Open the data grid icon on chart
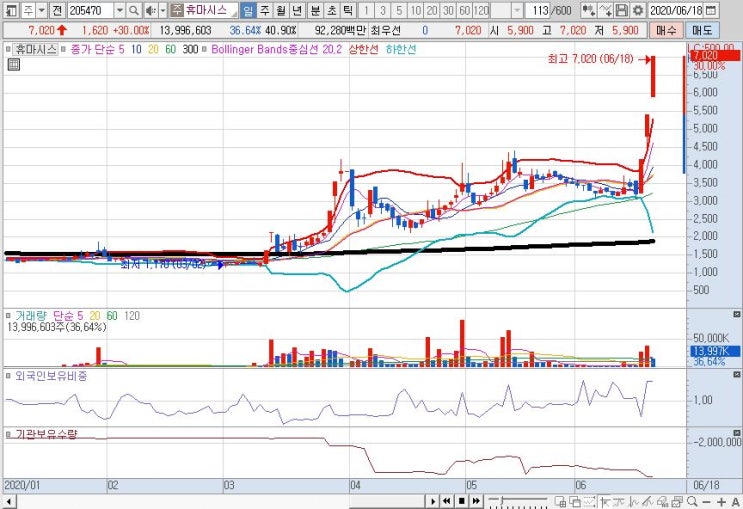The image size is (743, 509). click(x=14, y=64)
